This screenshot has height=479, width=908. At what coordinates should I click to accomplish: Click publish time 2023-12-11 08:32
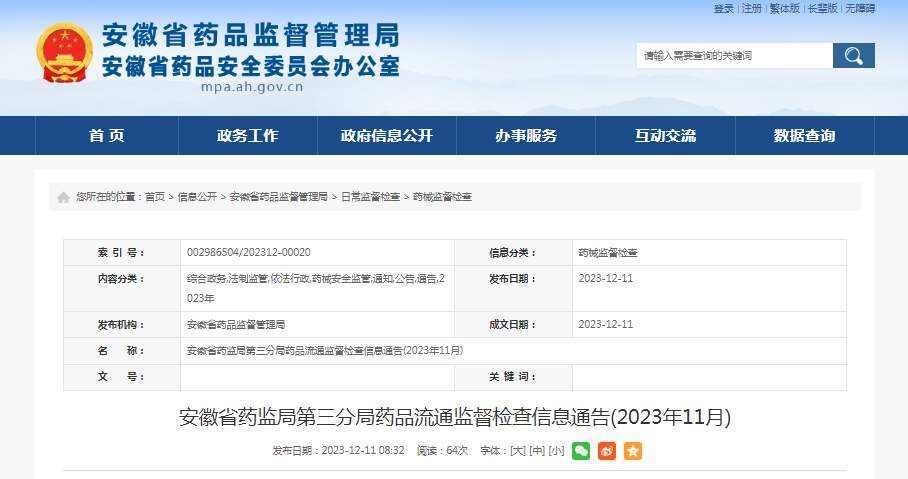pos(363,451)
